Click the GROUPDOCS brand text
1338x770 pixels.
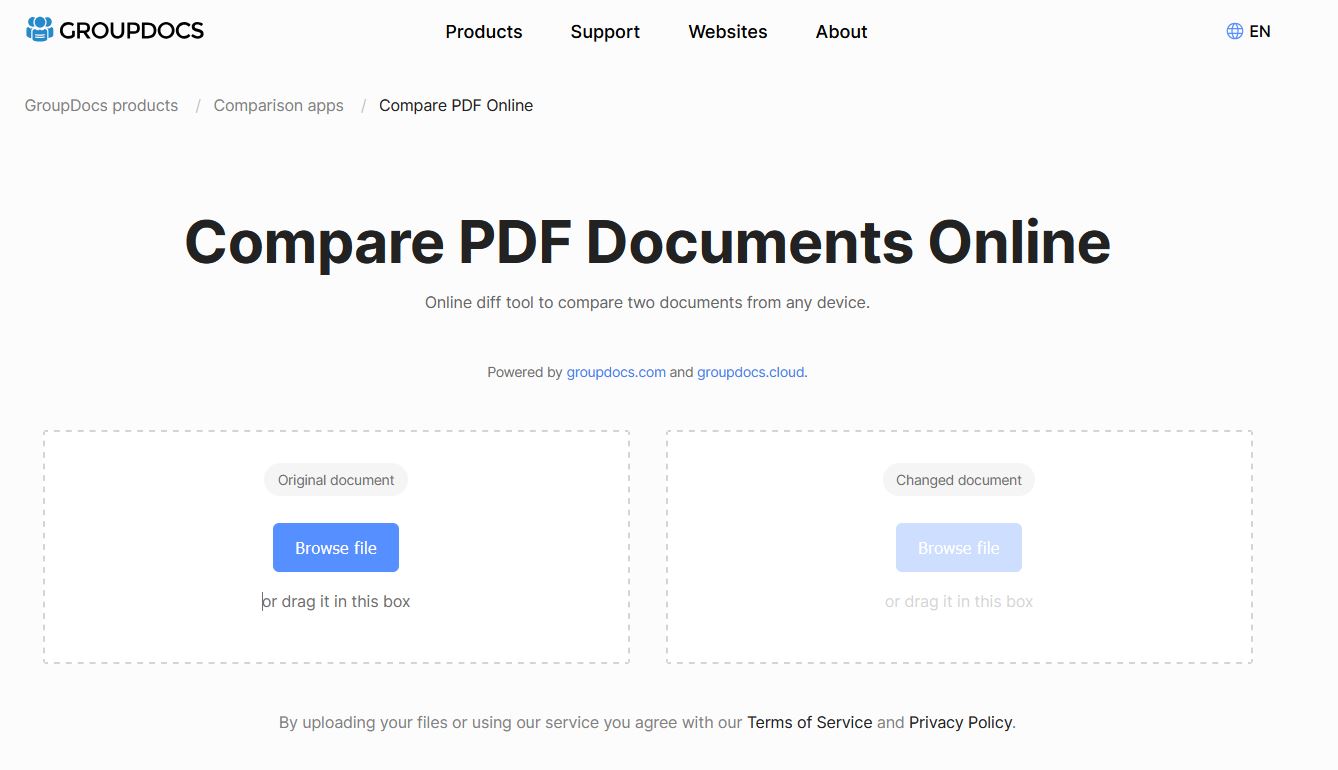[x=131, y=30]
